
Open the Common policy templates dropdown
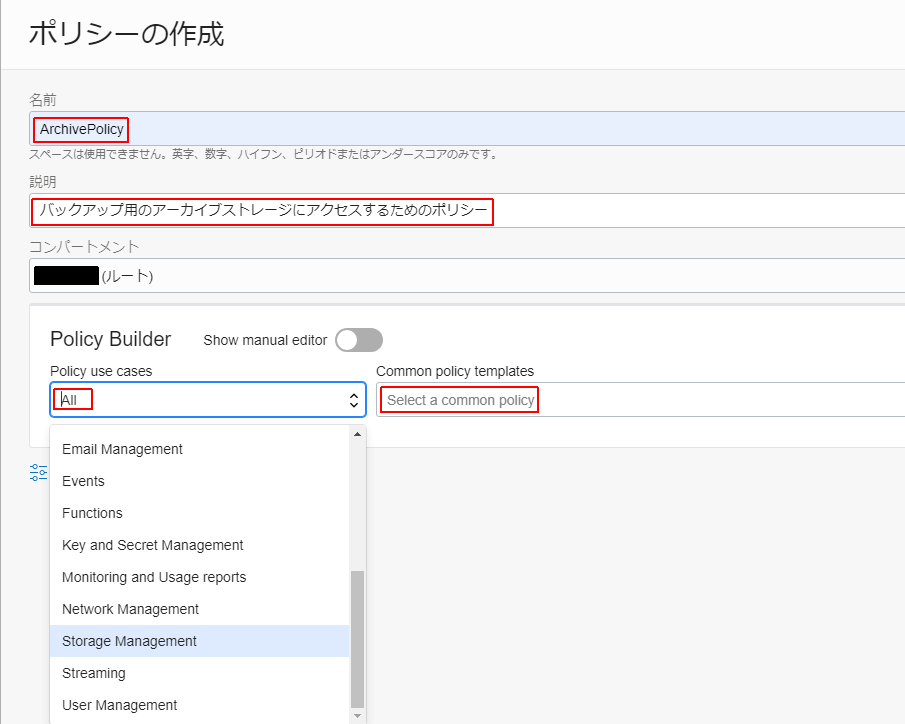pos(641,400)
